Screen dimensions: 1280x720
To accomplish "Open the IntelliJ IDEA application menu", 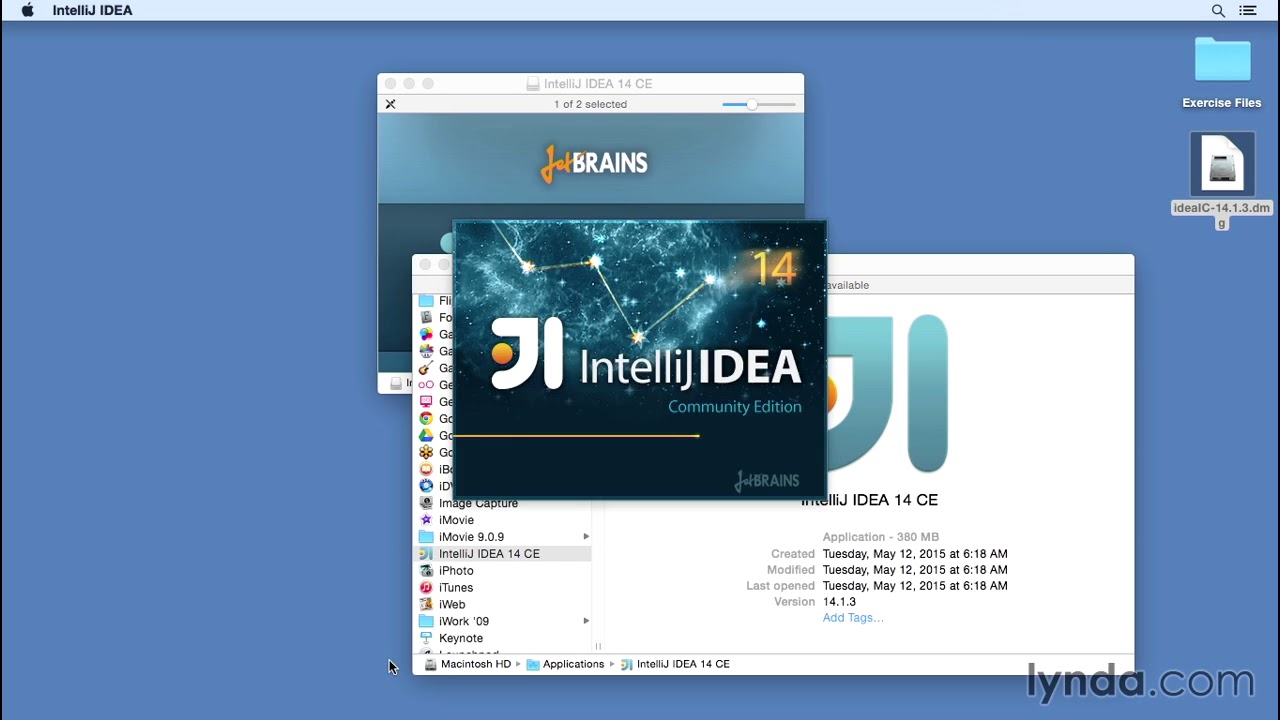I will click(x=92, y=10).
